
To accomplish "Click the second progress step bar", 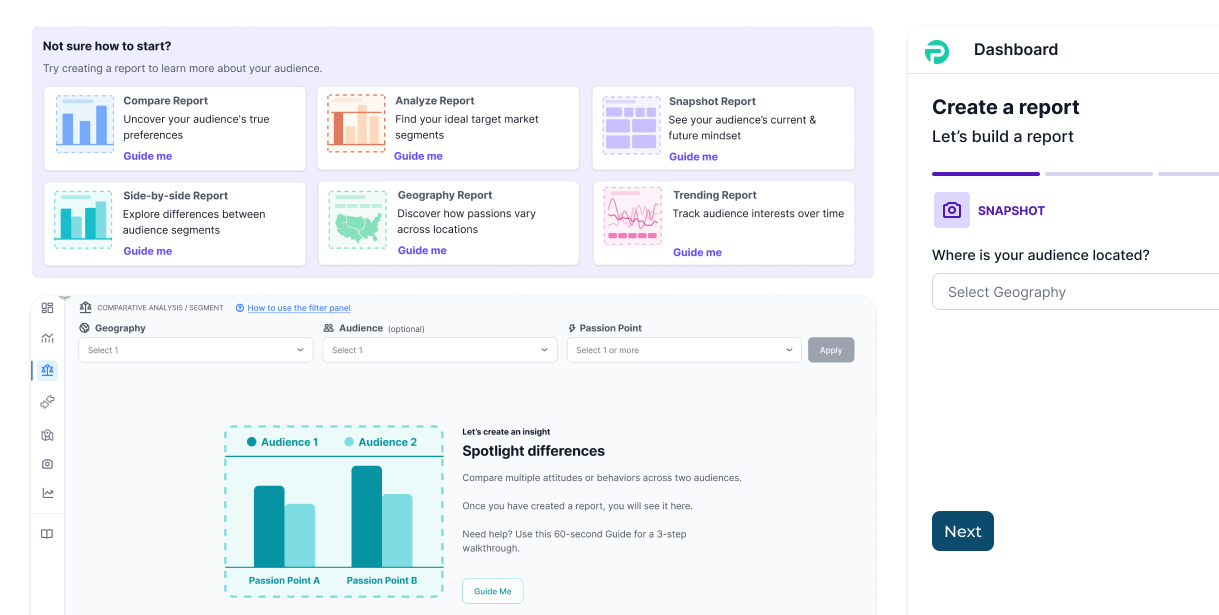I will pyautogui.click(x=1099, y=174).
